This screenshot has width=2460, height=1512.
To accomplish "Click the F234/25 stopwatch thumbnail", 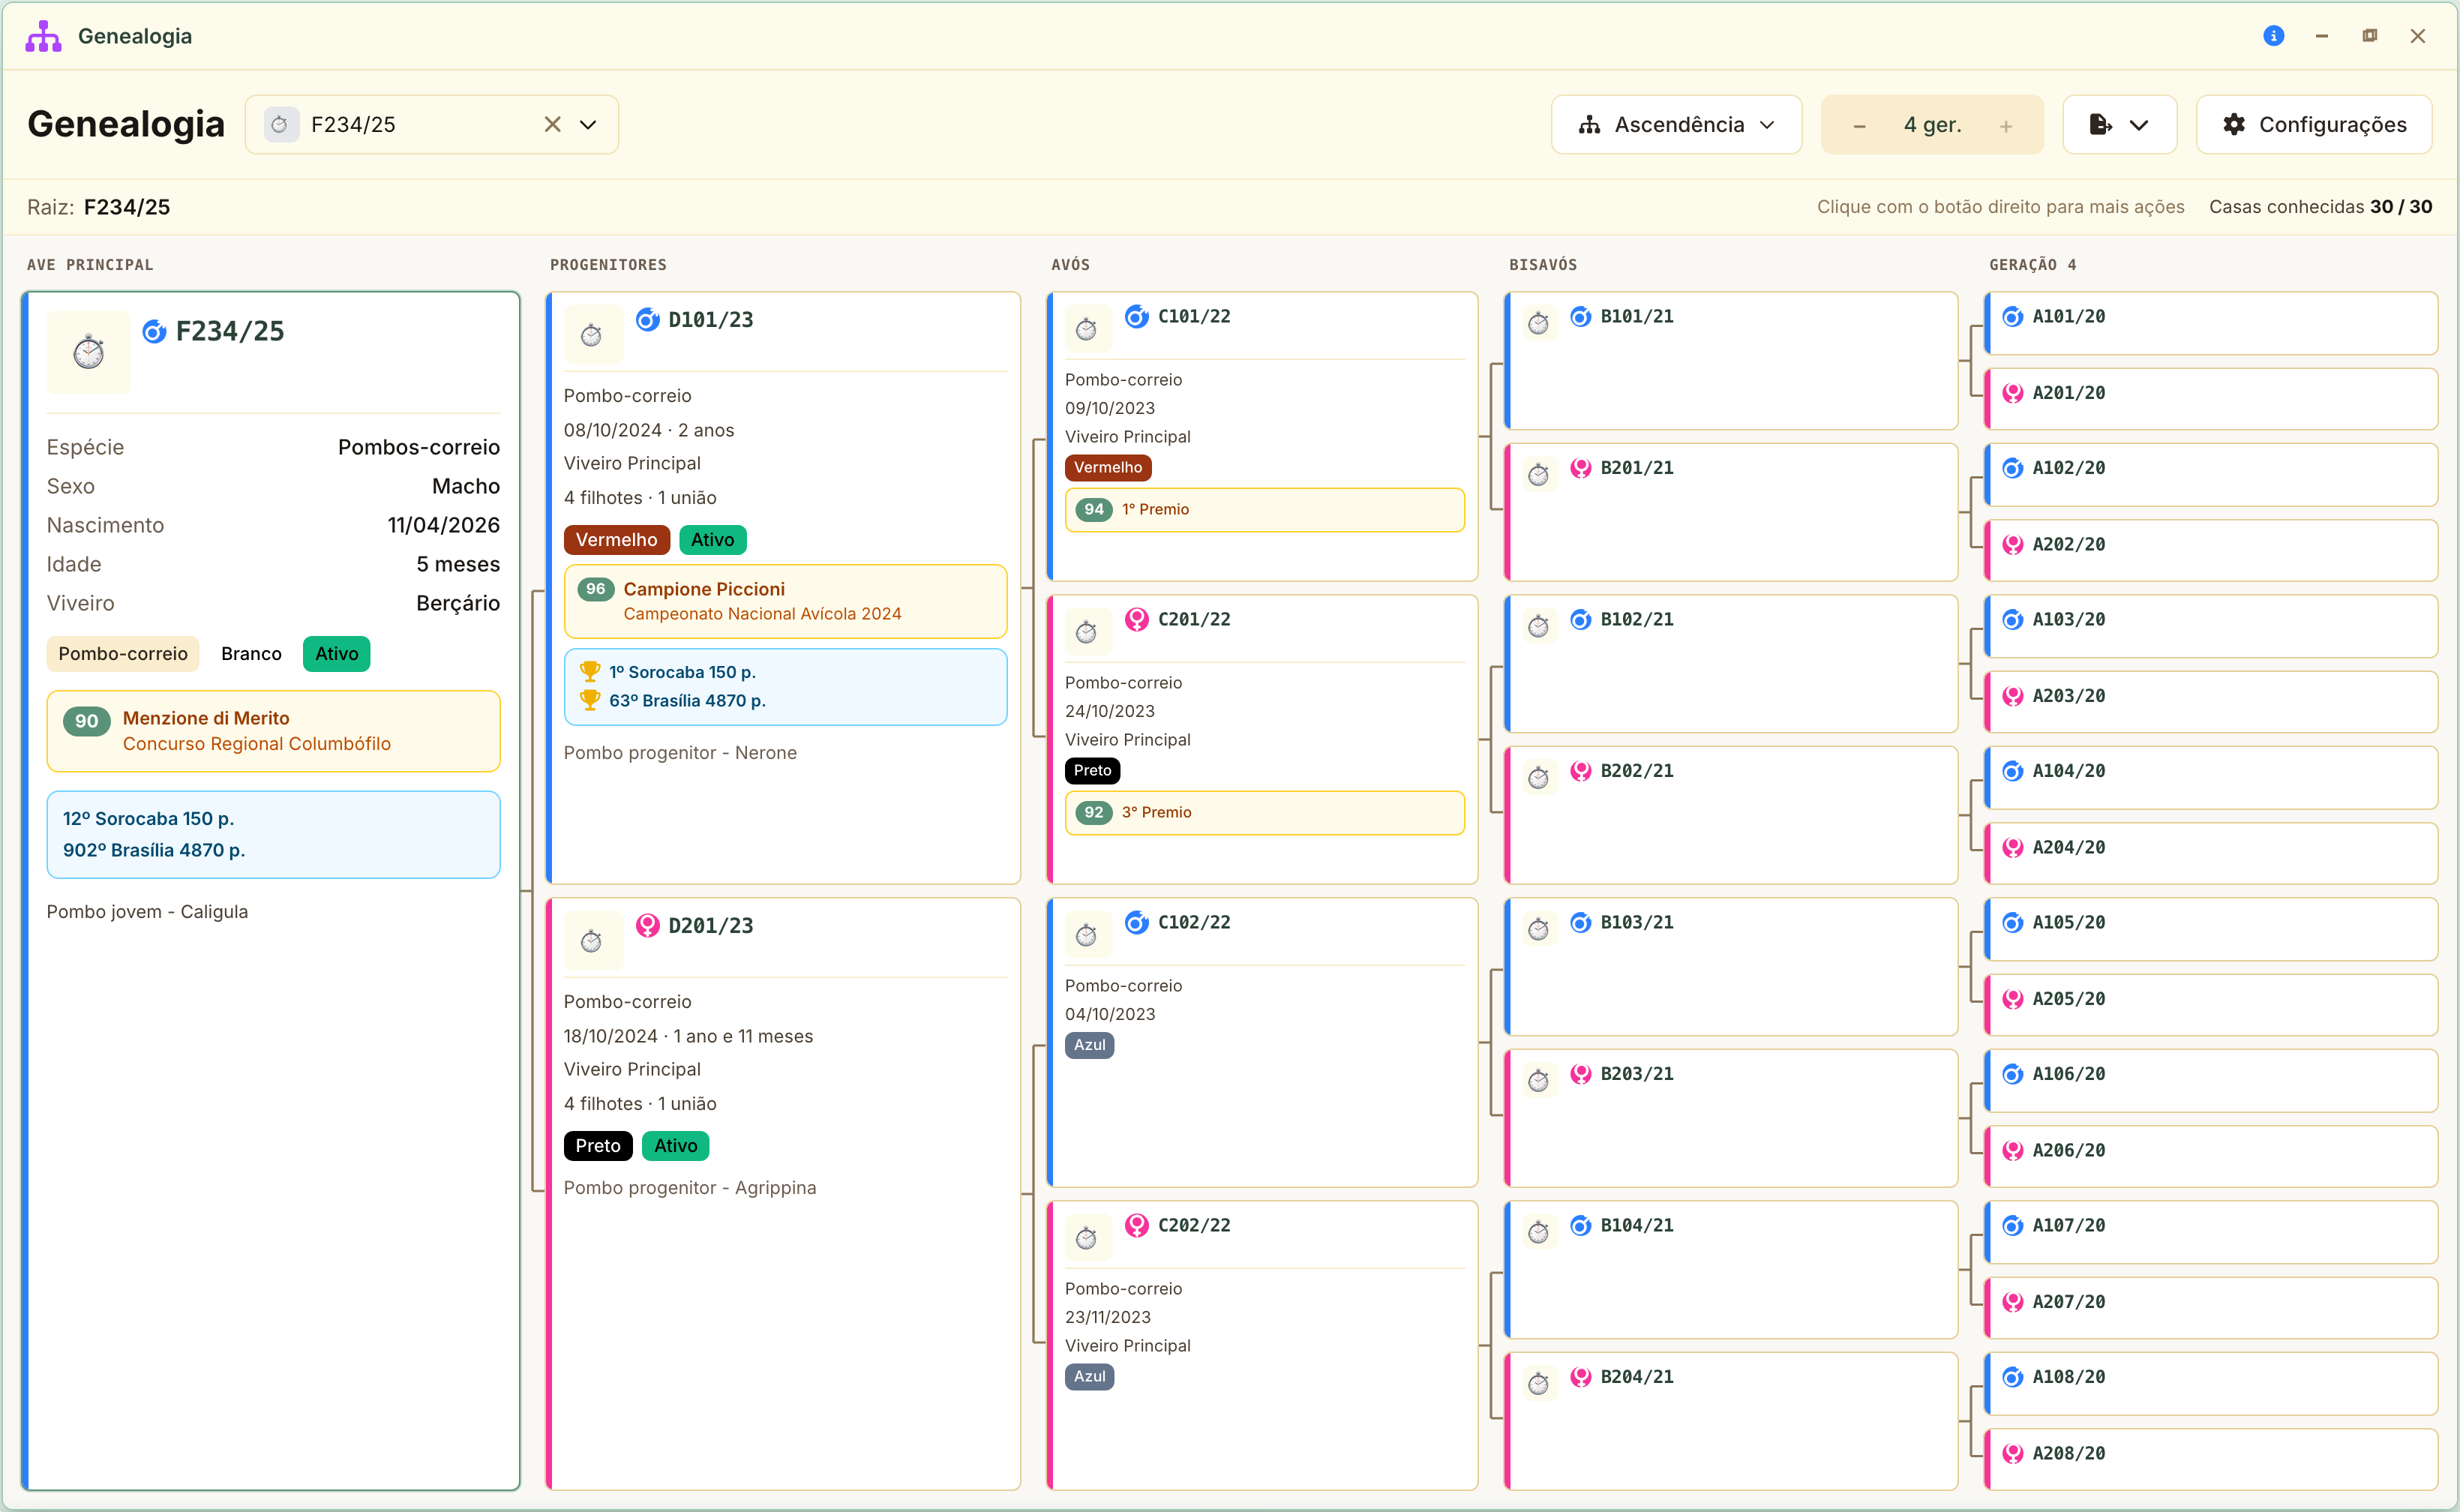I will (x=88, y=352).
